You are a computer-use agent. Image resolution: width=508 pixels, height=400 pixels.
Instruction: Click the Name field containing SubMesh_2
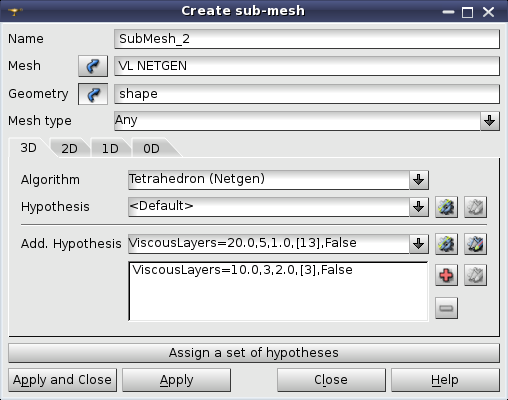[x=307, y=39]
